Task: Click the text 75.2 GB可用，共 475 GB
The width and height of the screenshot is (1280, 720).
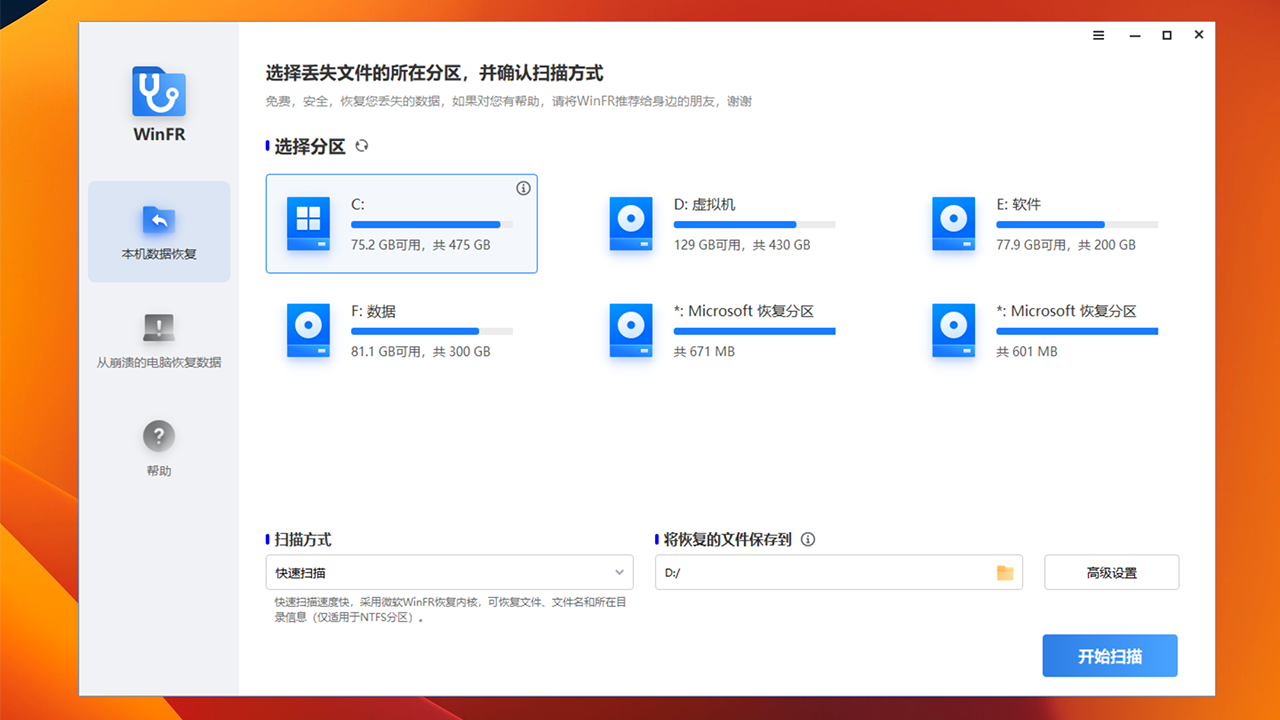Action: pos(421,245)
